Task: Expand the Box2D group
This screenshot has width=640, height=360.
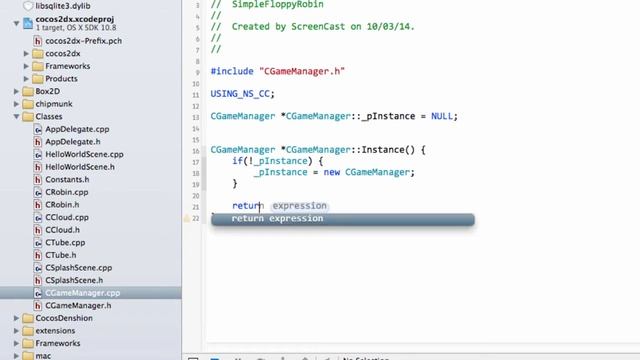Action: (16, 91)
